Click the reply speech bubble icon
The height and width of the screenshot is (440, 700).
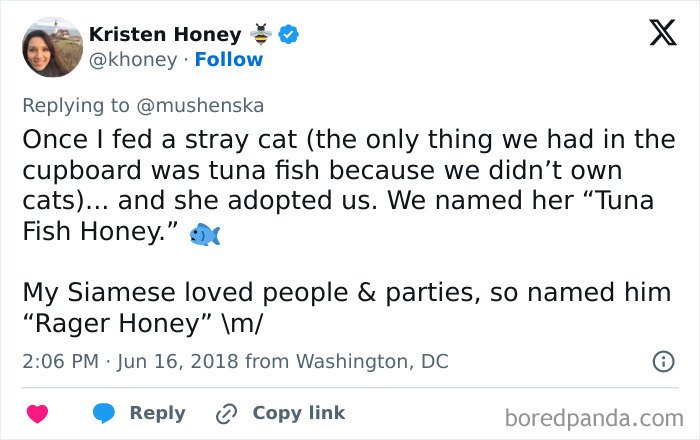pos(105,414)
